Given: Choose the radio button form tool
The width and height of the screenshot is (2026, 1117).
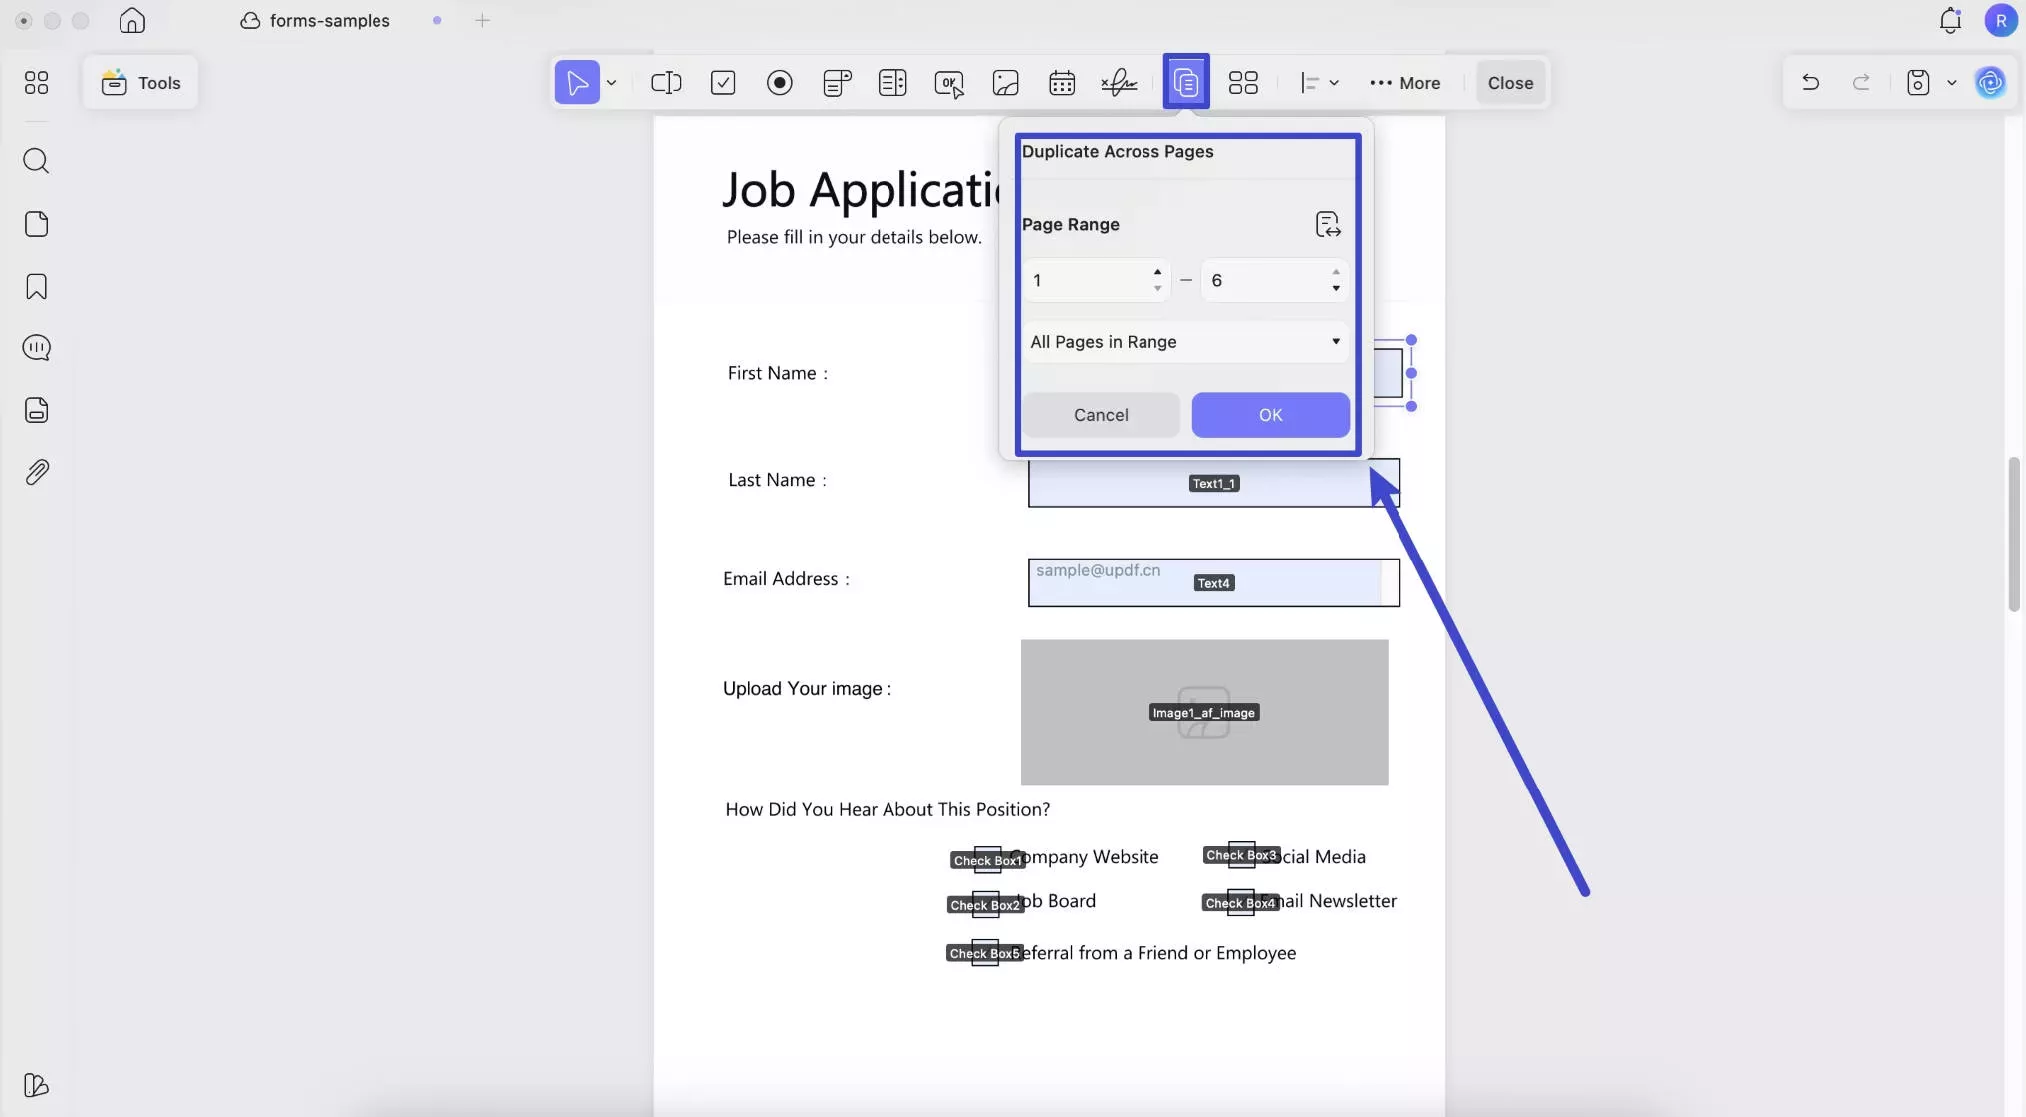Looking at the screenshot, I should tap(780, 83).
